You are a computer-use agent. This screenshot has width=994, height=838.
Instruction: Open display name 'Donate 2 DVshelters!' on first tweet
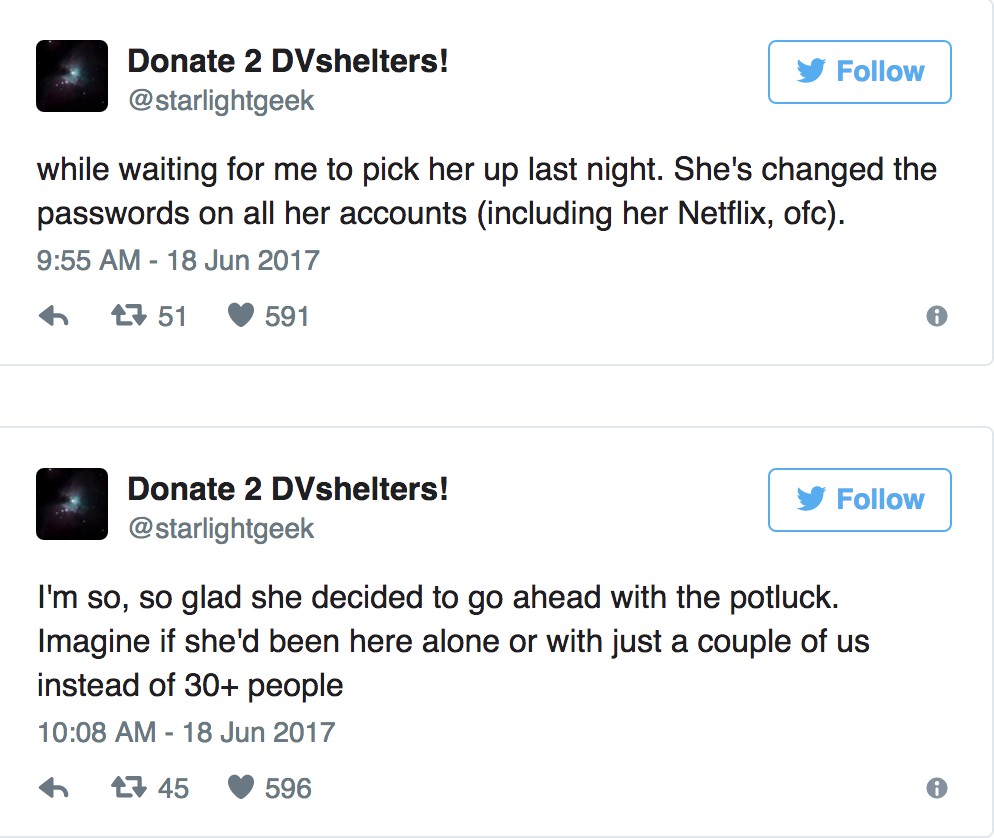click(x=288, y=61)
